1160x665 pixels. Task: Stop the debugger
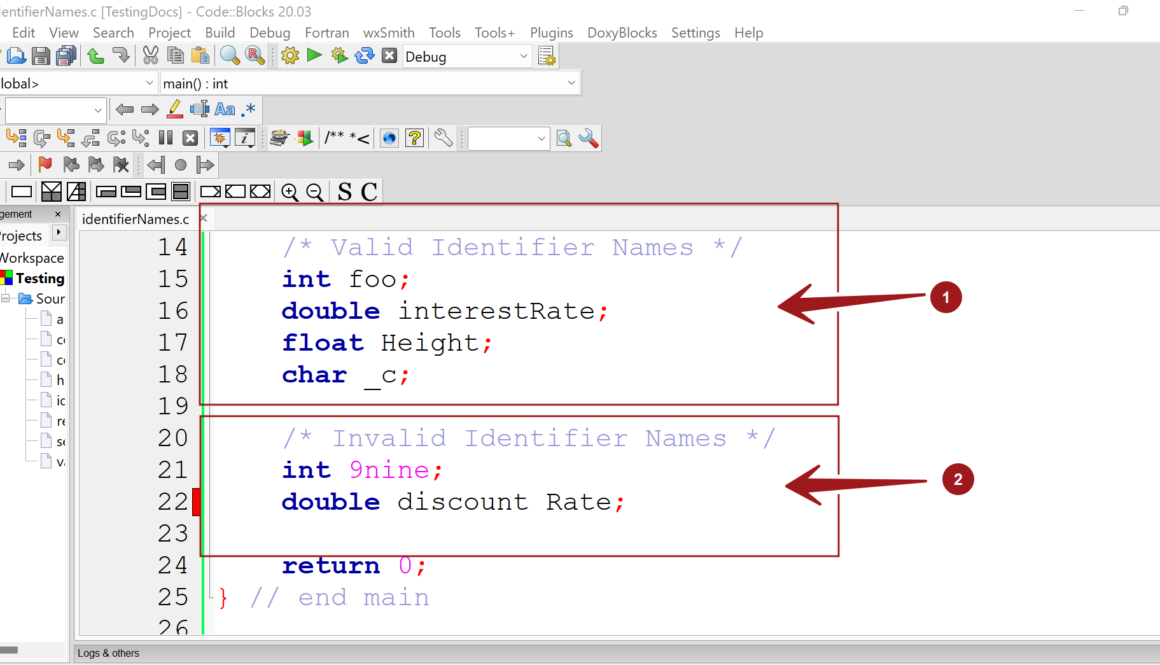pyautogui.click(x=190, y=138)
